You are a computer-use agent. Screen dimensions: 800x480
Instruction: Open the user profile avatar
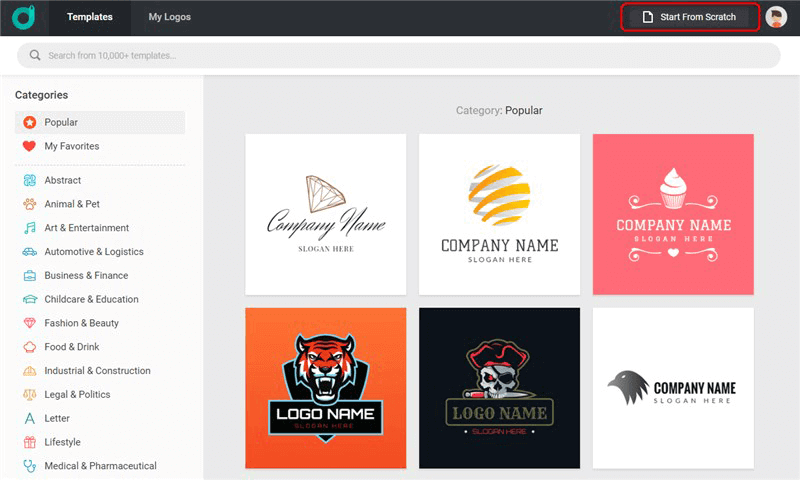click(776, 17)
